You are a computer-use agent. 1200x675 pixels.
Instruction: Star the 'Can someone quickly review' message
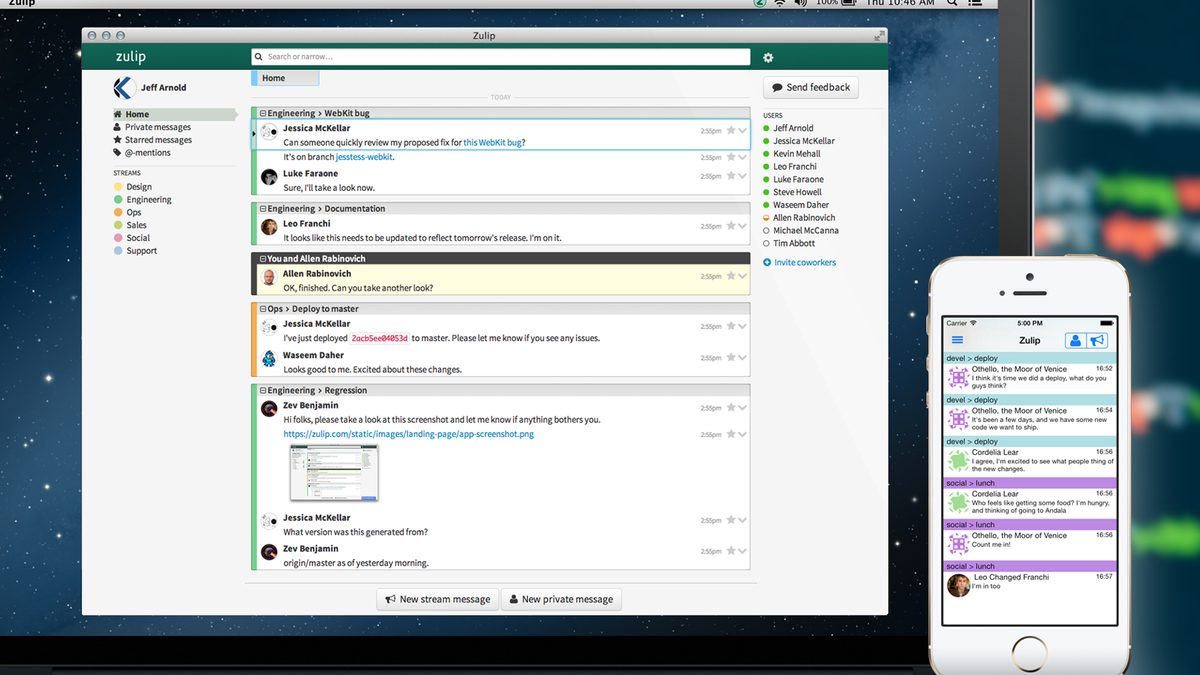click(x=731, y=131)
